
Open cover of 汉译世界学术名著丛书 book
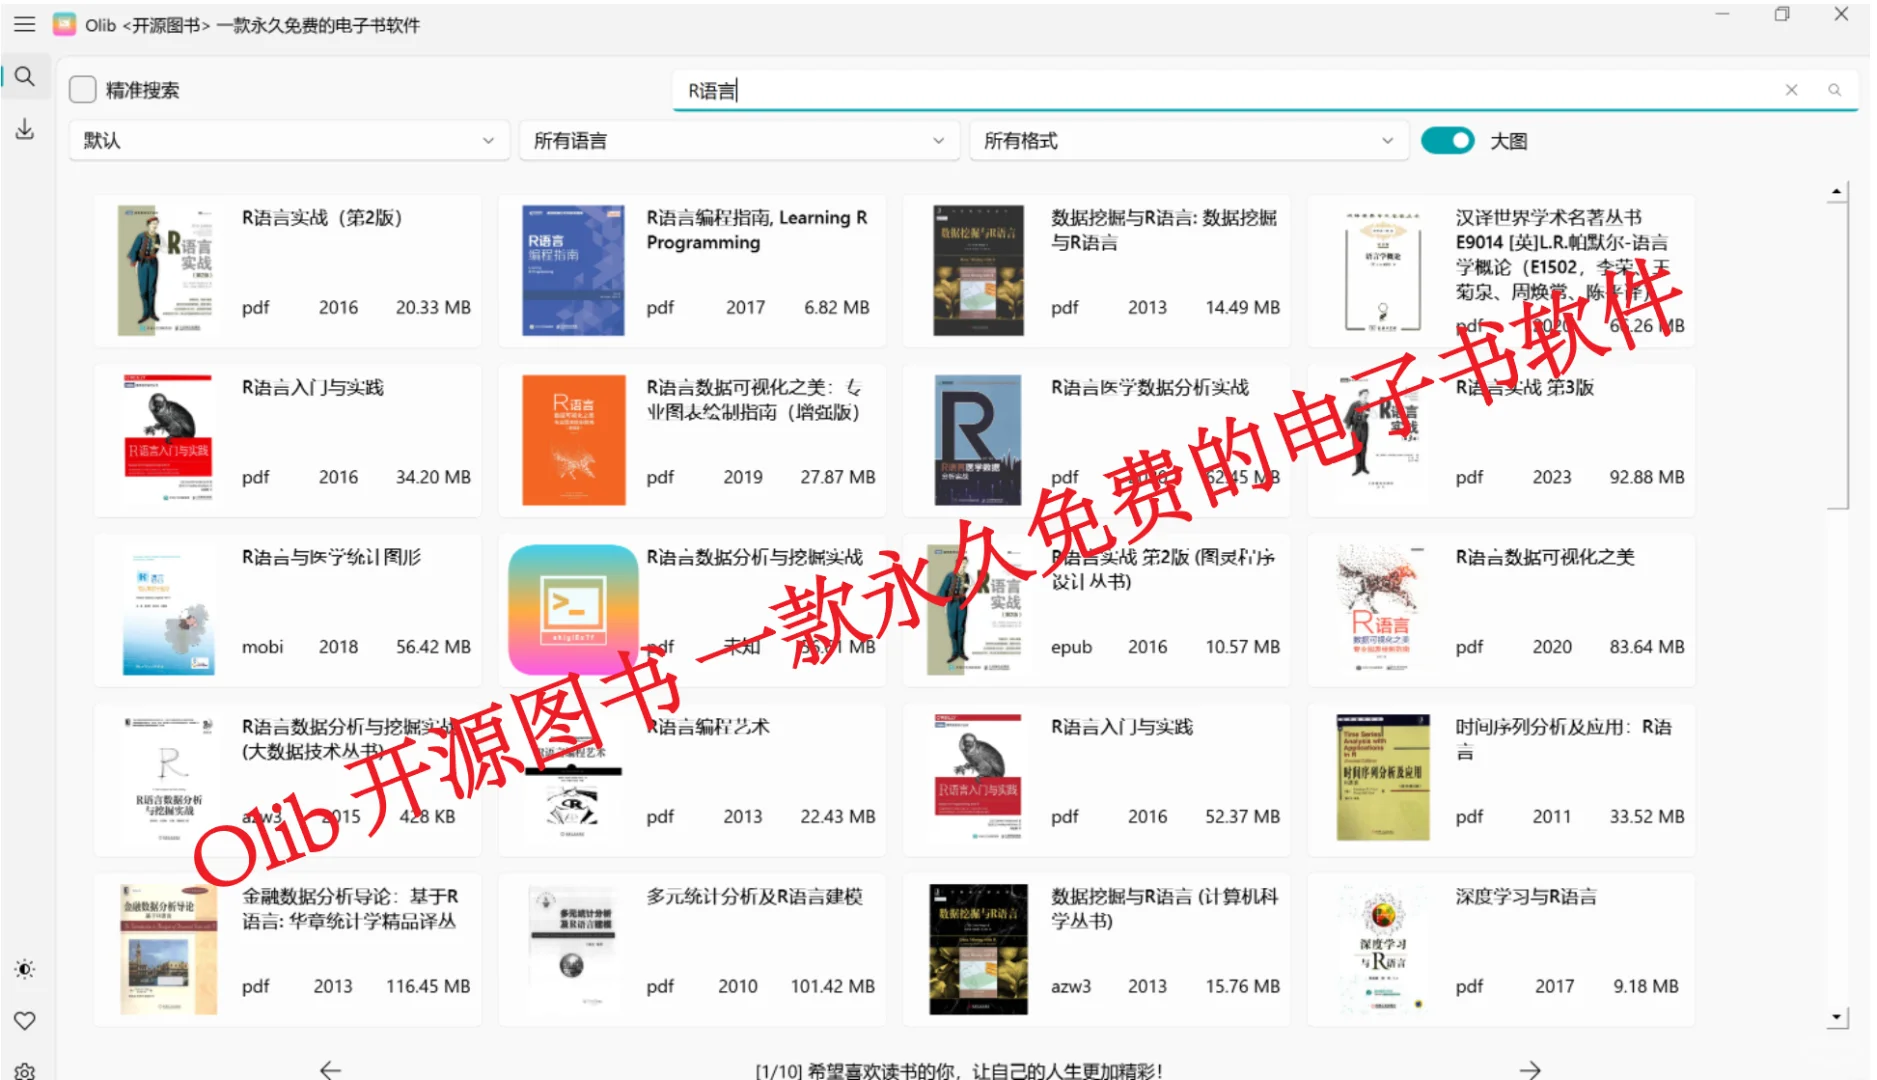(x=1383, y=270)
